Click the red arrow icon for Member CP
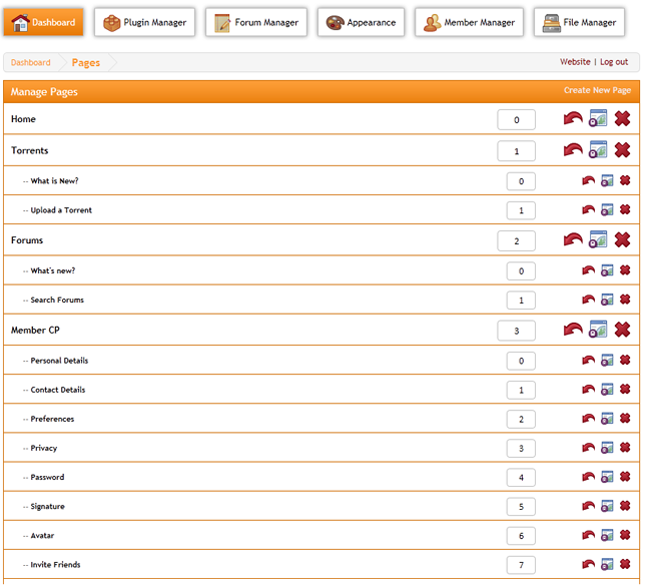The height and width of the screenshot is (585, 647). tap(573, 330)
